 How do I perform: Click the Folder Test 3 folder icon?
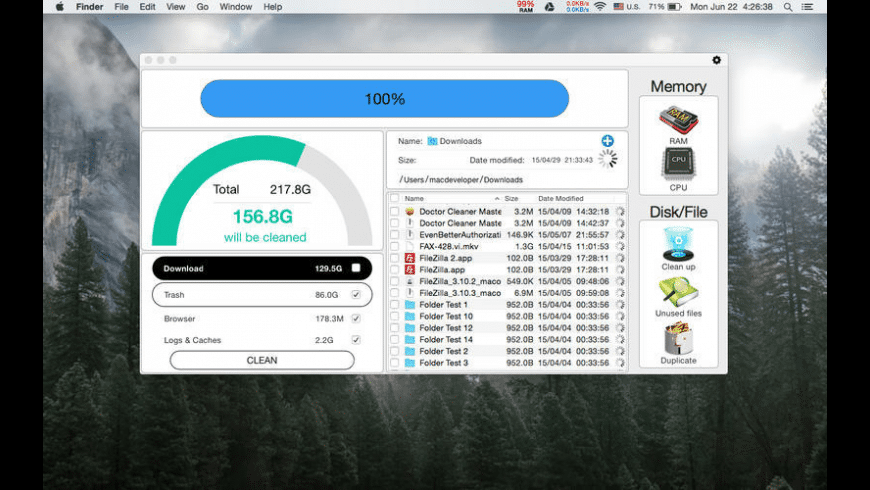(409, 363)
